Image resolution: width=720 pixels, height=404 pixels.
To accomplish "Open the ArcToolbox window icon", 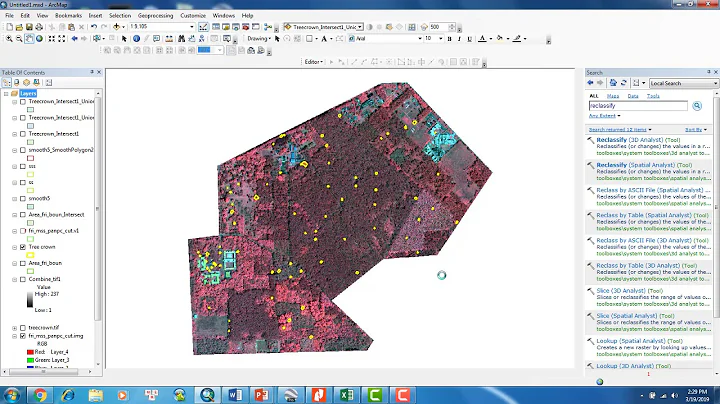I will click(x=246, y=27).
